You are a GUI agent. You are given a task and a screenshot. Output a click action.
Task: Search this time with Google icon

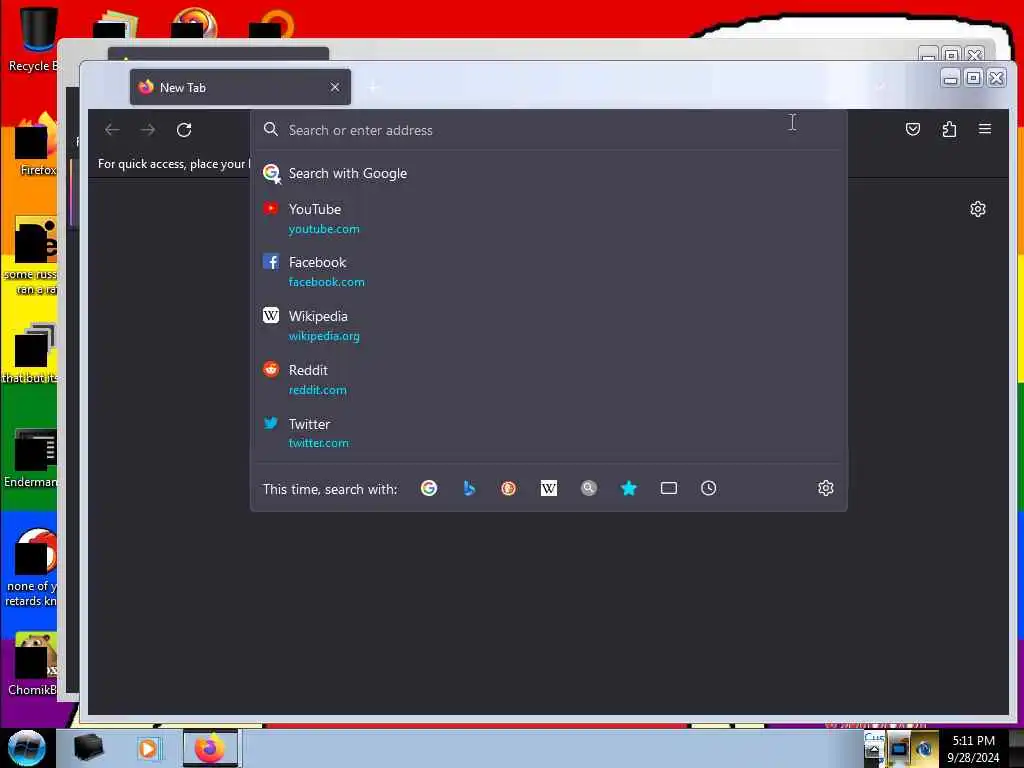[429, 488]
